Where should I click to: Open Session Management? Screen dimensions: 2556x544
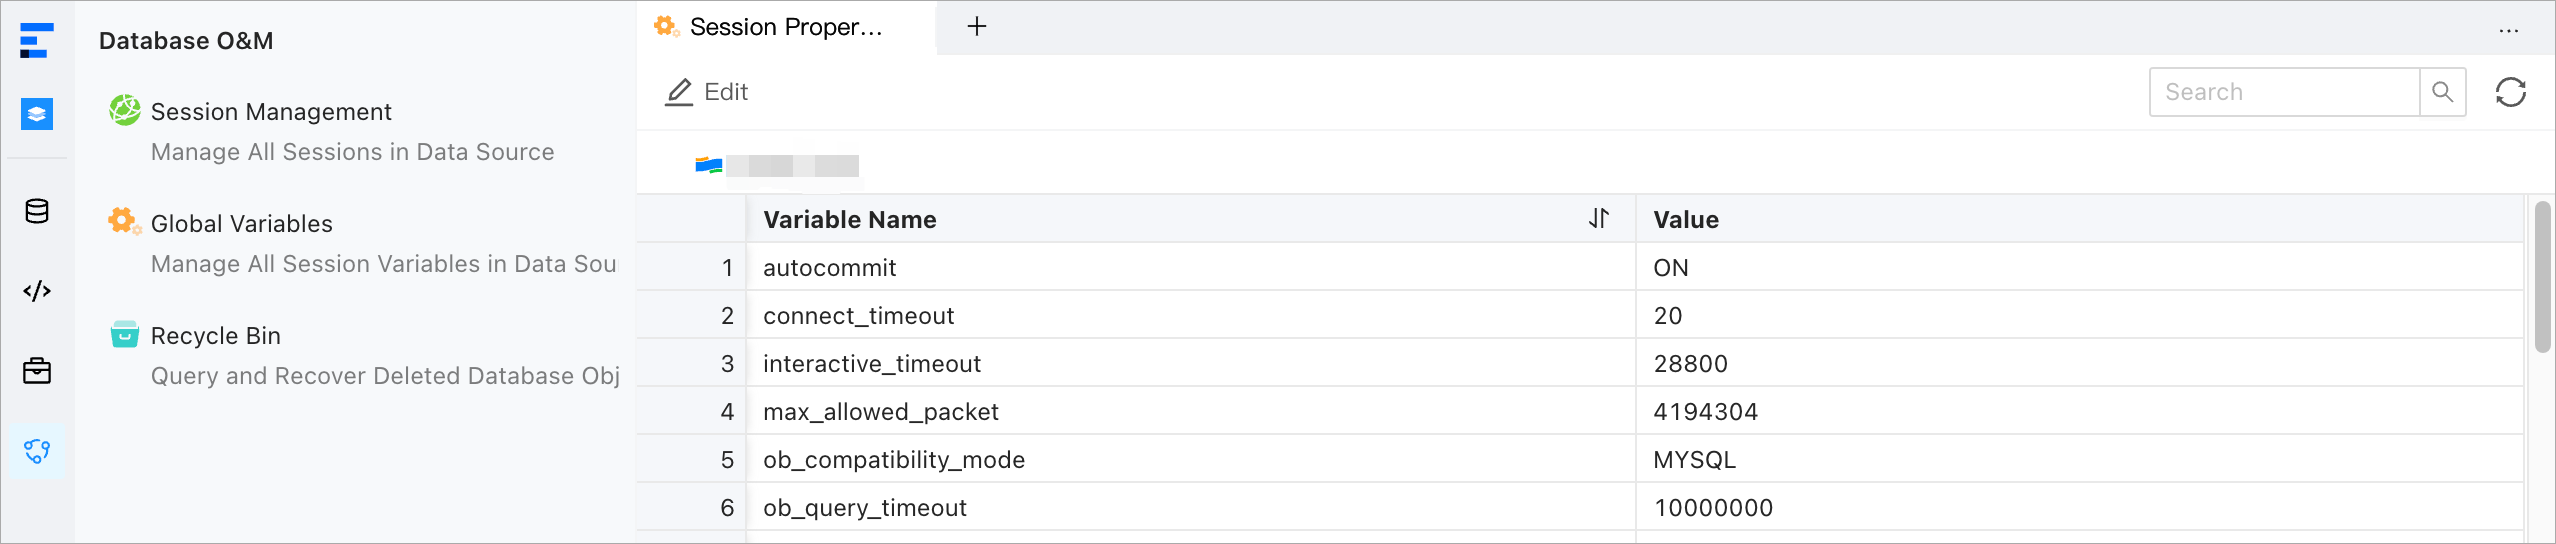271,112
